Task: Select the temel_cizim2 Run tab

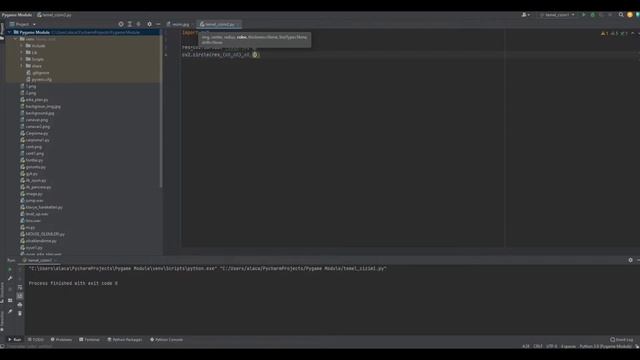Action: pyautogui.click(x=40, y=260)
